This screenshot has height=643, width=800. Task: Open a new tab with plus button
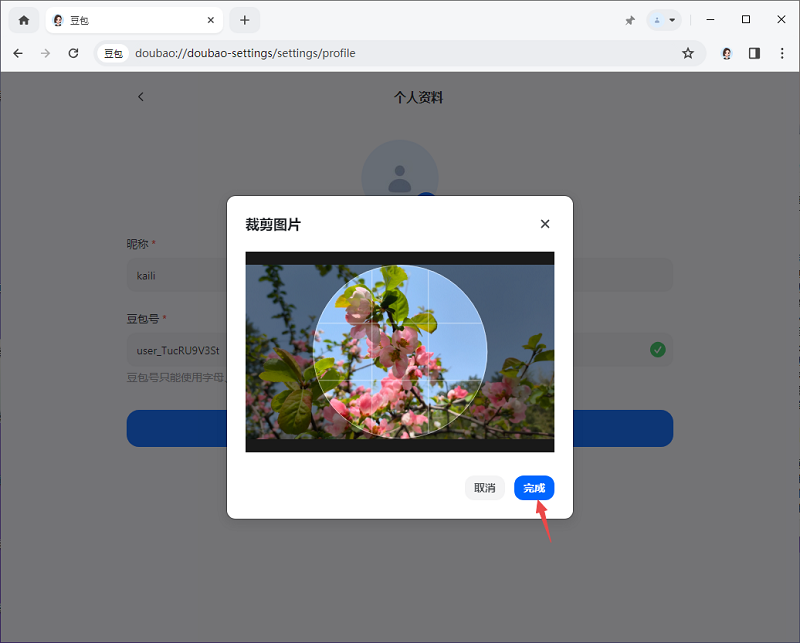[x=244, y=20]
